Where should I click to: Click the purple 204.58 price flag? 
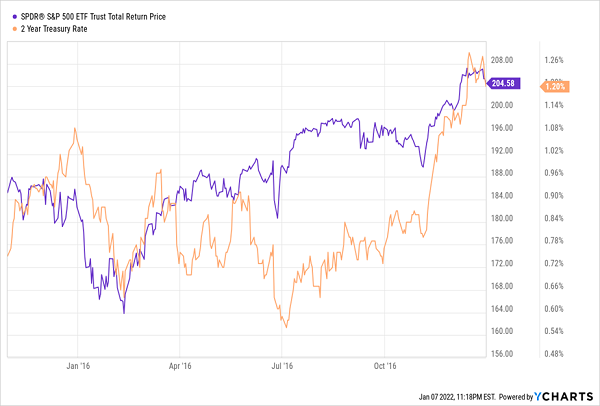point(503,83)
